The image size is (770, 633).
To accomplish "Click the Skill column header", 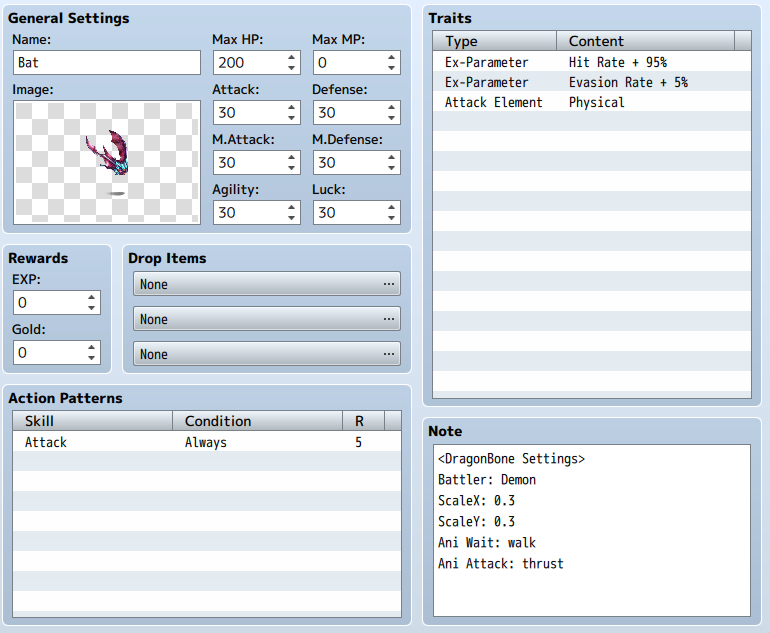I will click(x=92, y=421).
